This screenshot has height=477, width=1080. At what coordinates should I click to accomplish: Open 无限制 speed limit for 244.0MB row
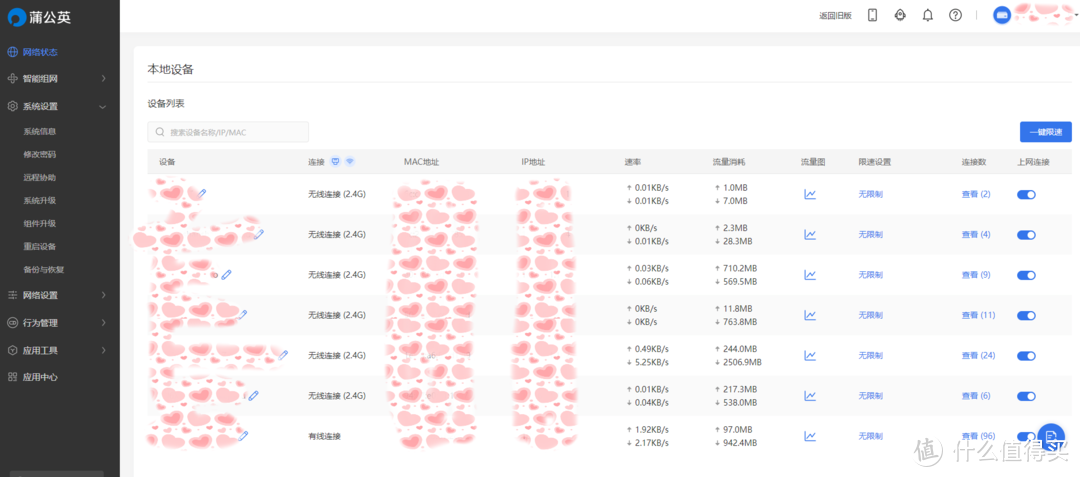click(x=871, y=356)
